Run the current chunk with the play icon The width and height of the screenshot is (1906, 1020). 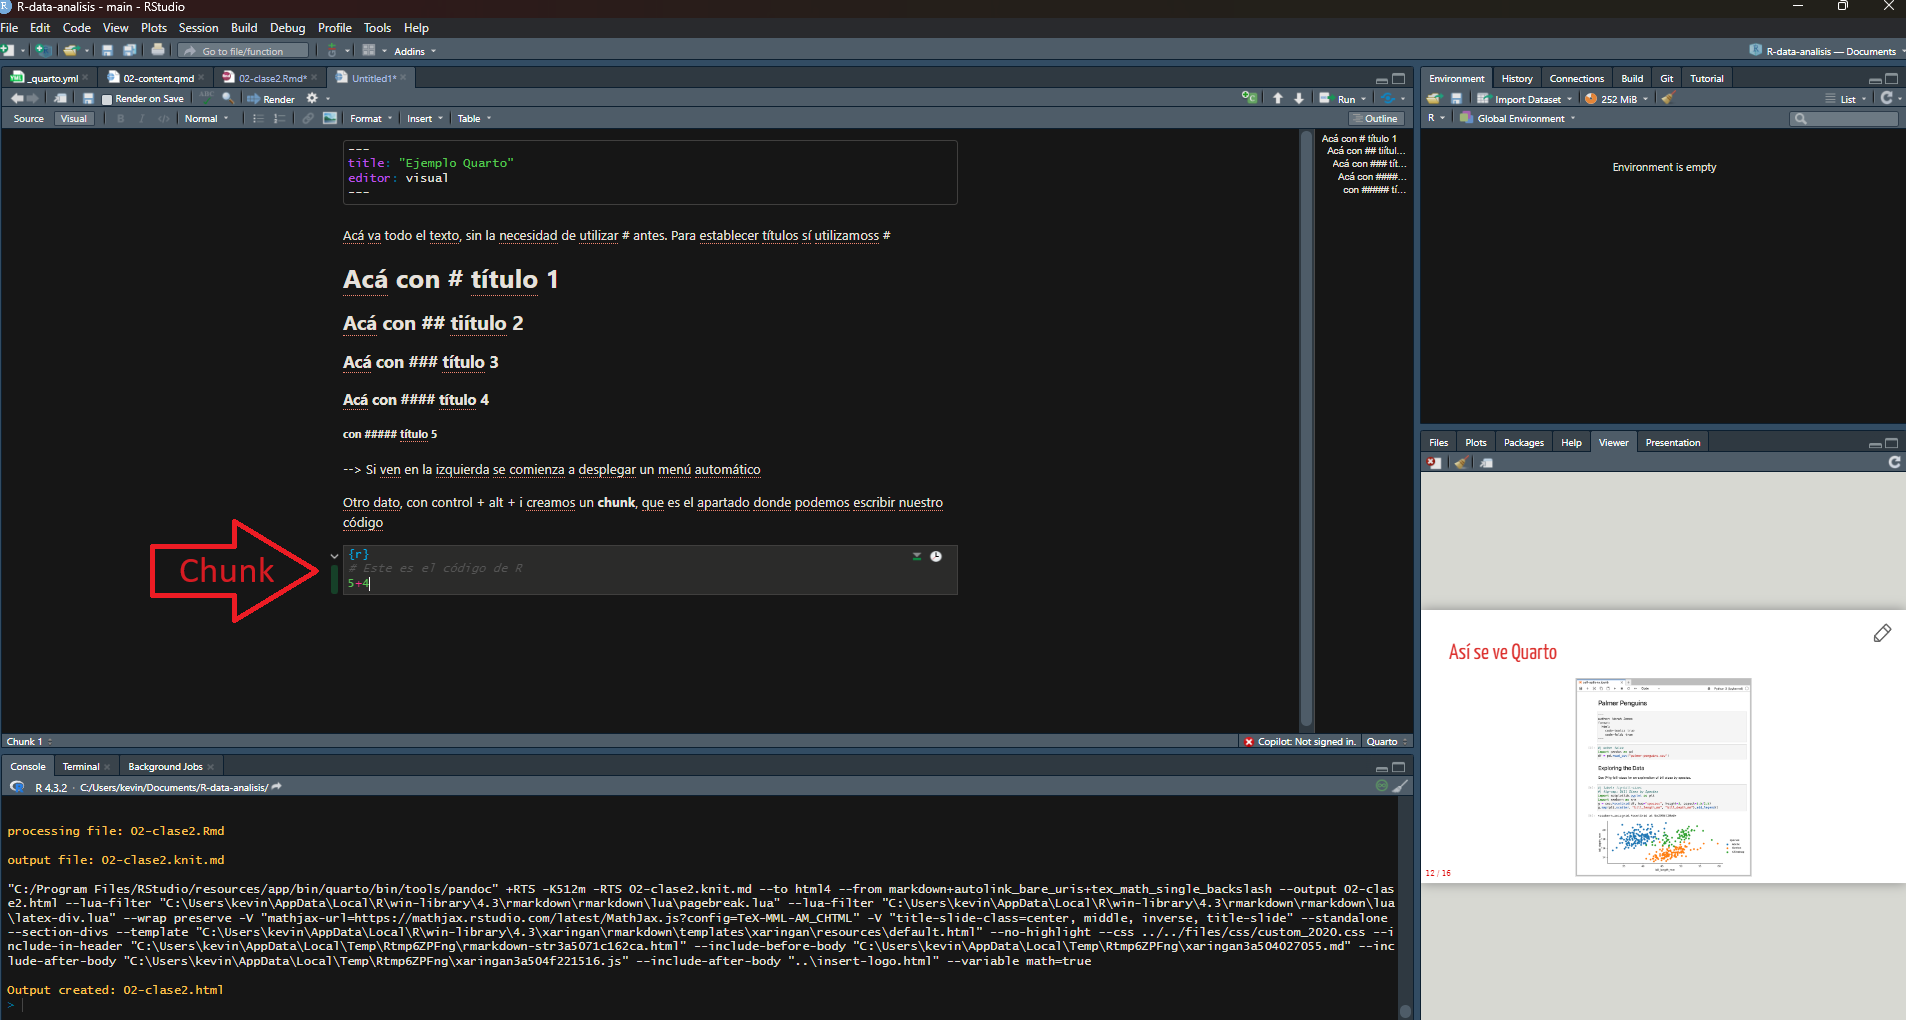click(x=936, y=556)
